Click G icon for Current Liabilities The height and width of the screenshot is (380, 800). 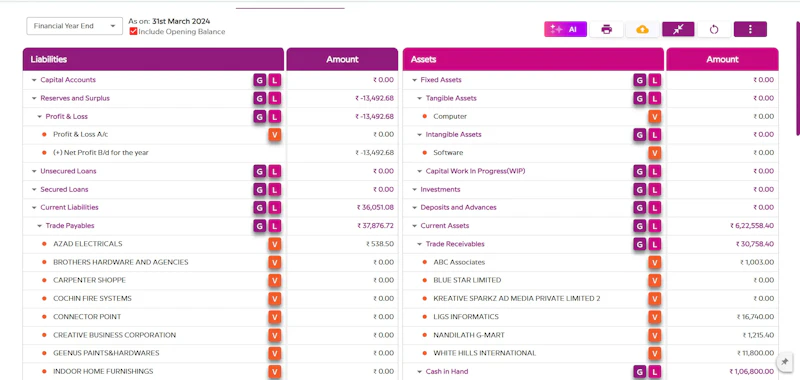(x=260, y=208)
